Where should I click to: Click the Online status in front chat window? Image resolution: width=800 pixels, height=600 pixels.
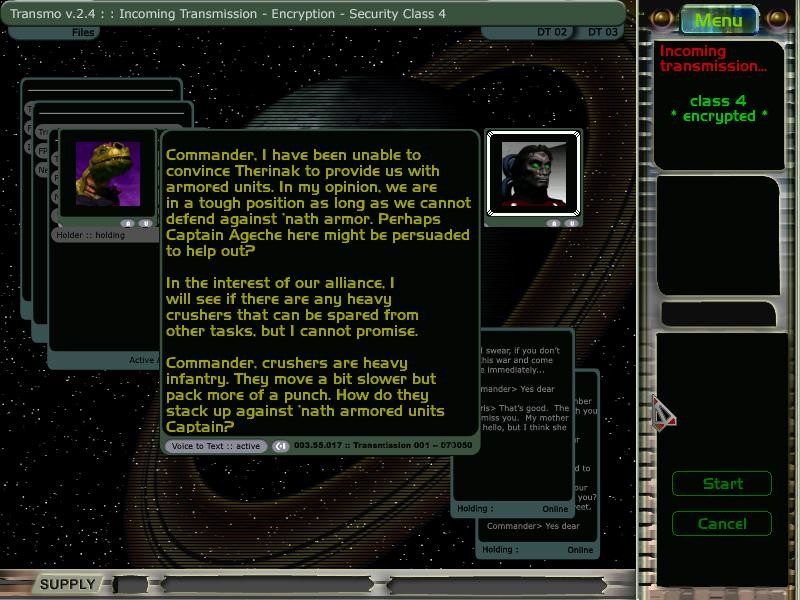point(555,509)
